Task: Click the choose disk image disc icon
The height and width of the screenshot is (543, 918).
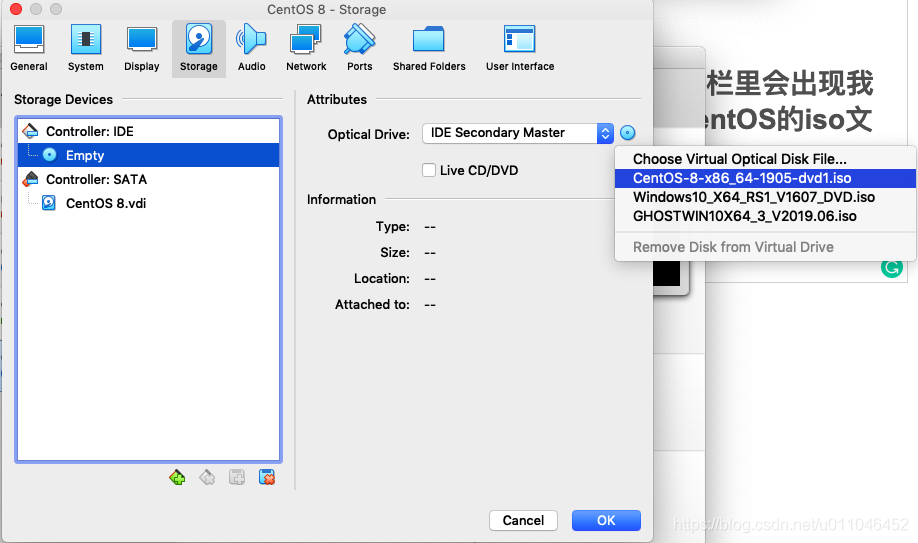Action: [x=628, y=133]
